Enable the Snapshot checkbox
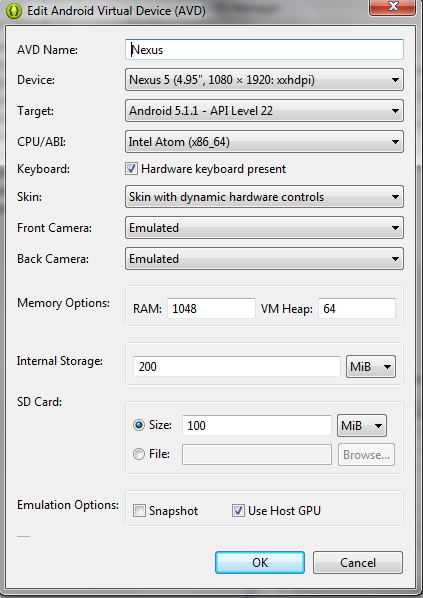Viewport: 423px width, 598px height. click(139, 511)
